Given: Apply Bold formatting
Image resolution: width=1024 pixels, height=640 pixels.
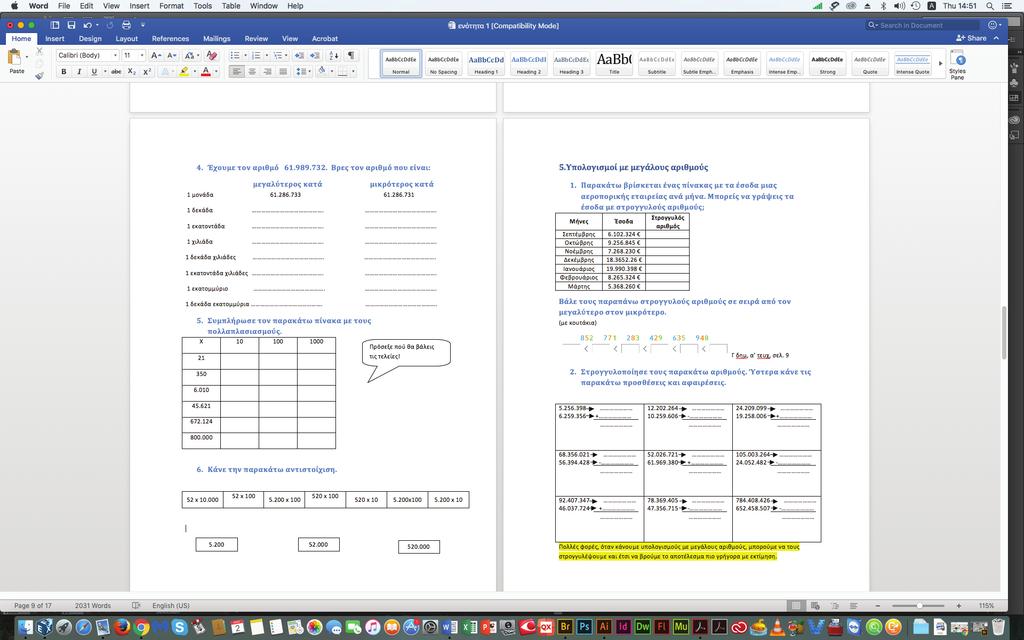Looking at the screenshot, I should tap(64, 72).
